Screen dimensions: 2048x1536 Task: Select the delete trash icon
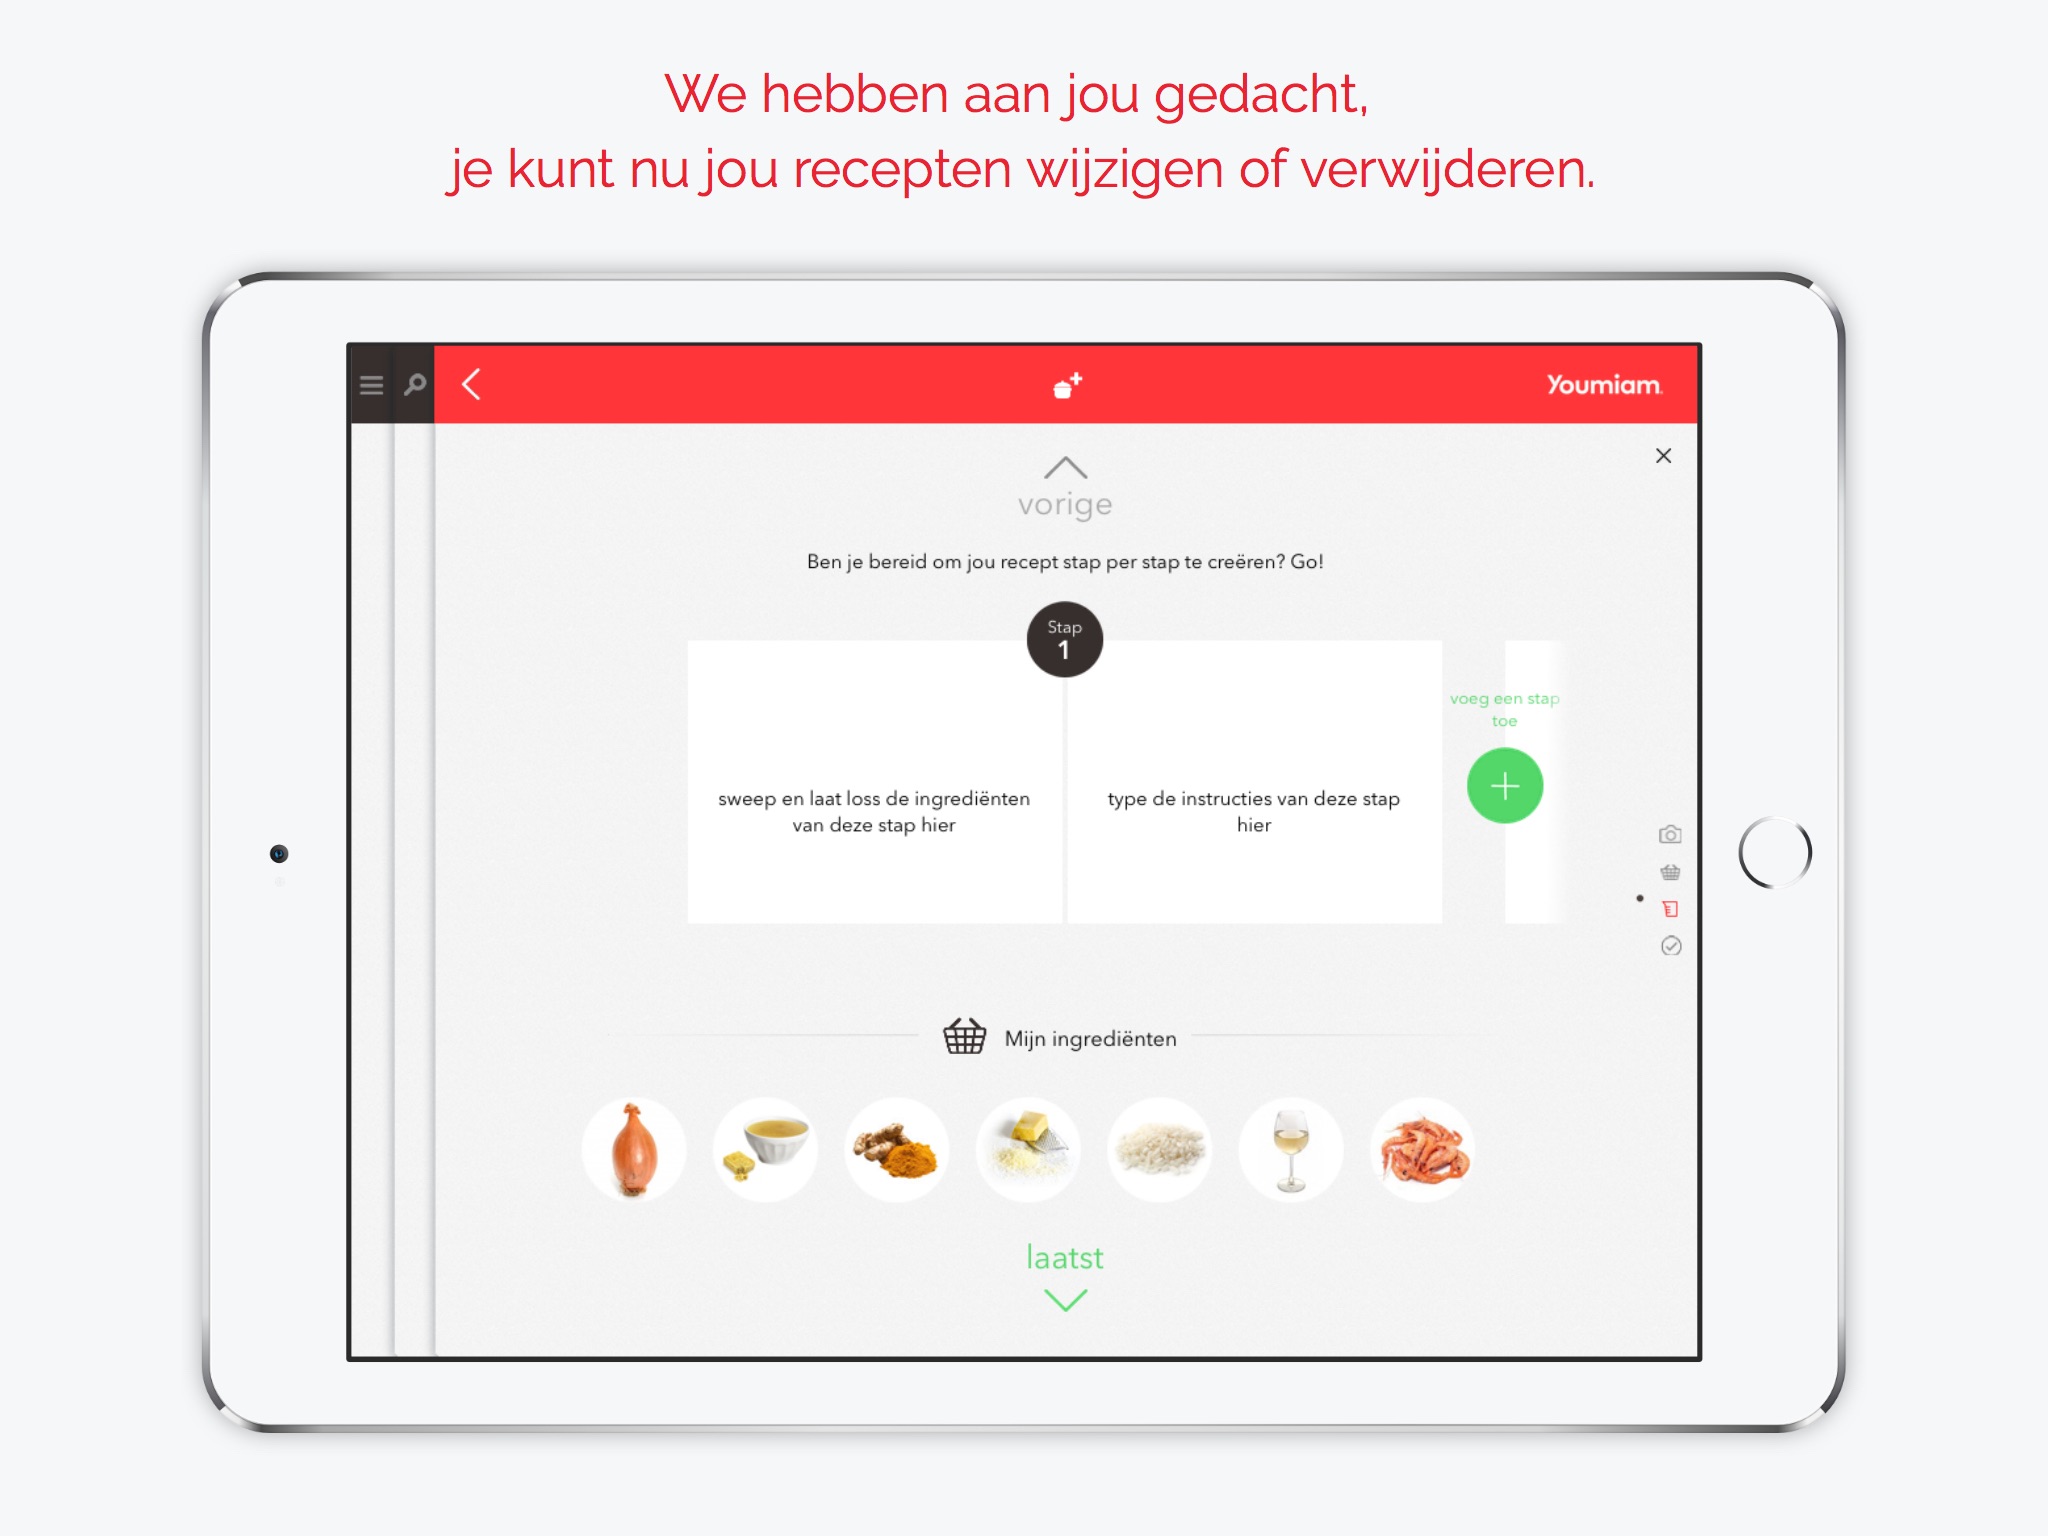[x=1669, y=908]
